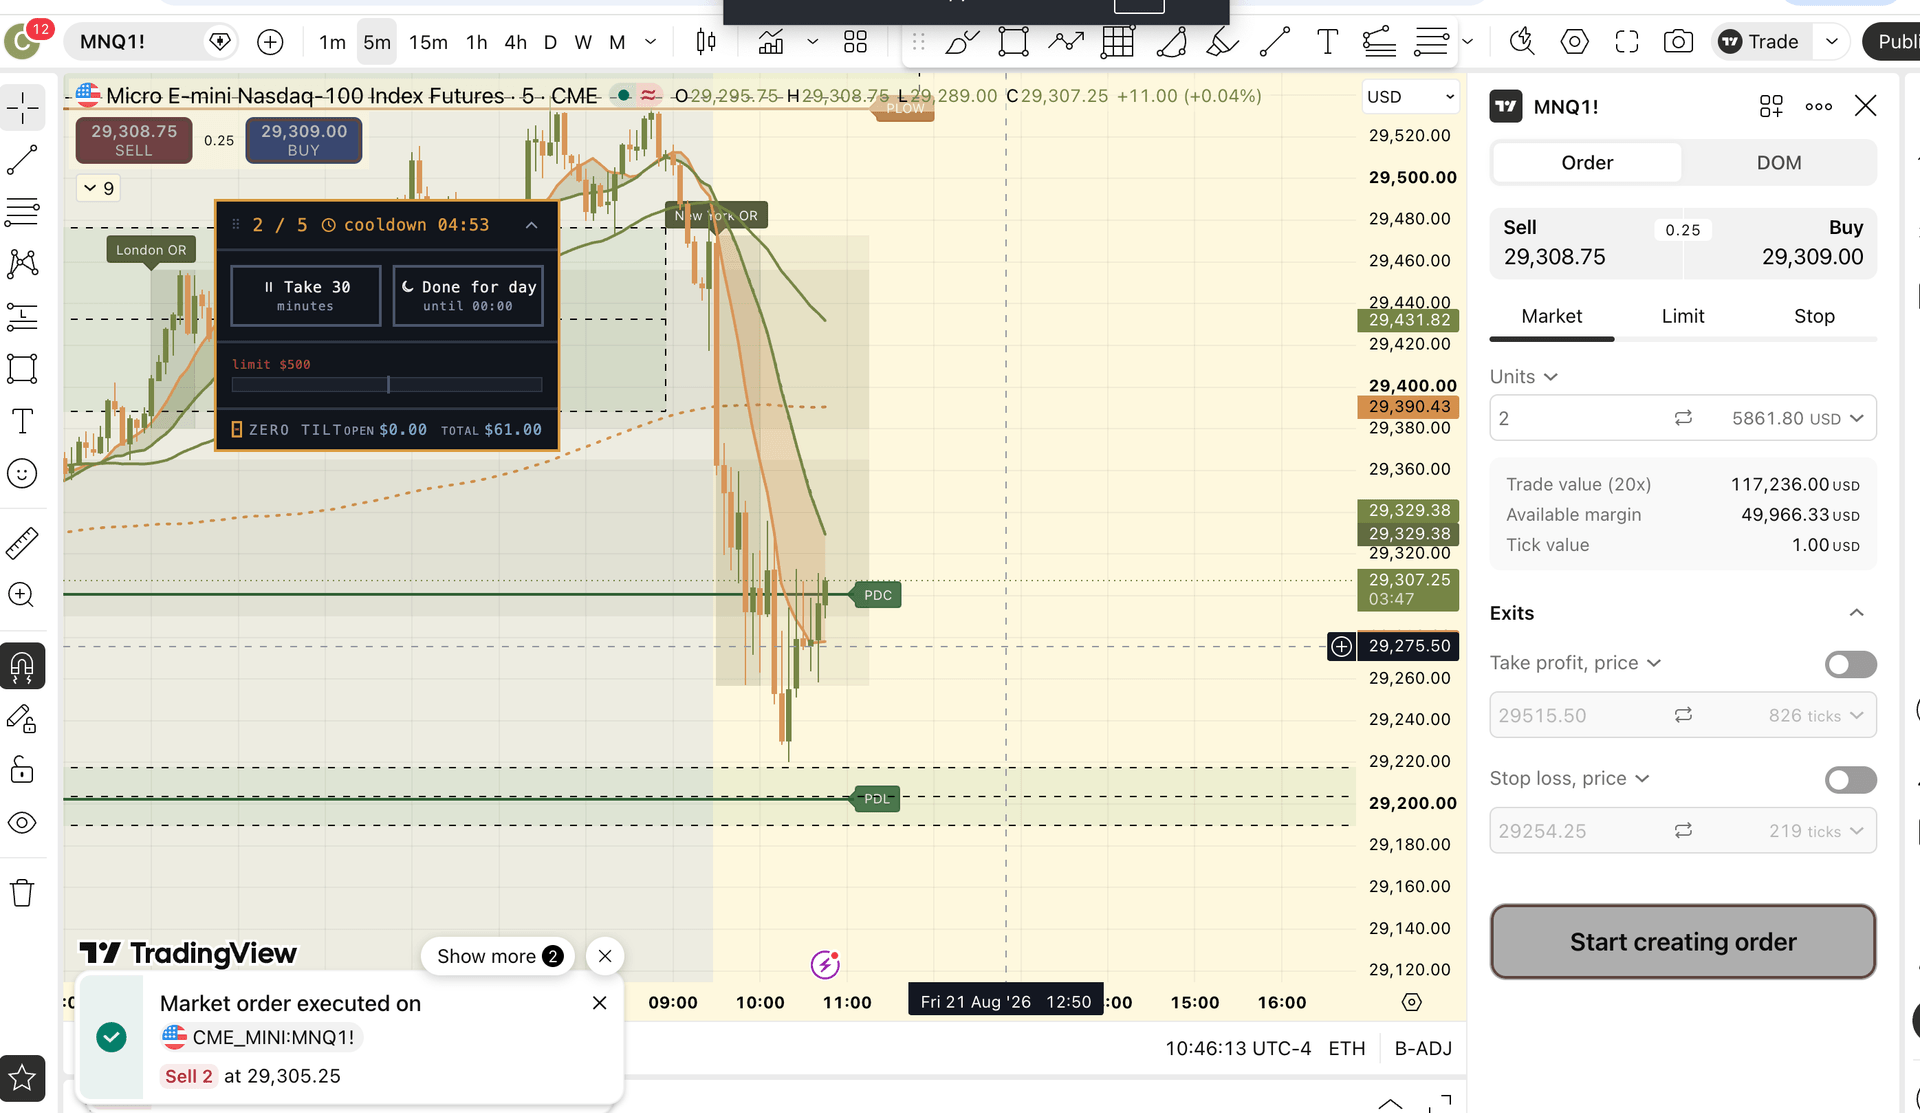The width and height of the screenshot is (1920, 1113).
Task: Open the Take profit, price dropdown
Action: click(1575, 663)
